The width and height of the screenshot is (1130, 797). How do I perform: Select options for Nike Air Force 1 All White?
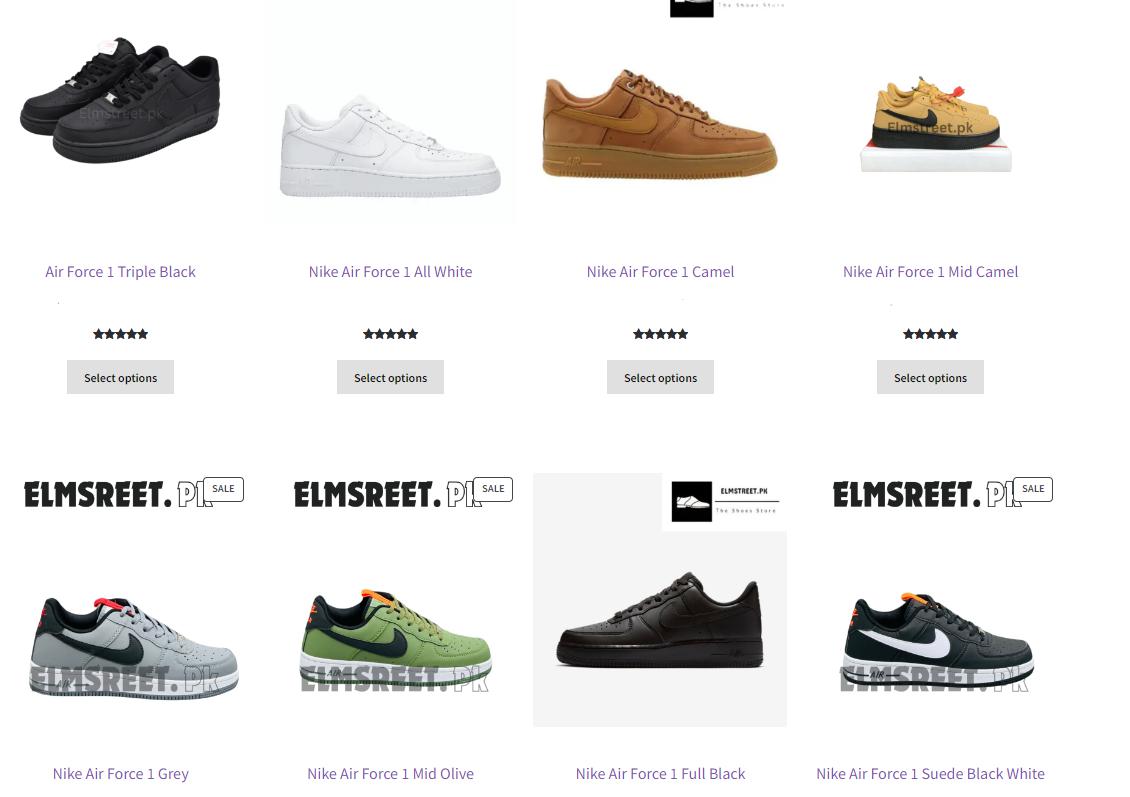pos(391,378)
